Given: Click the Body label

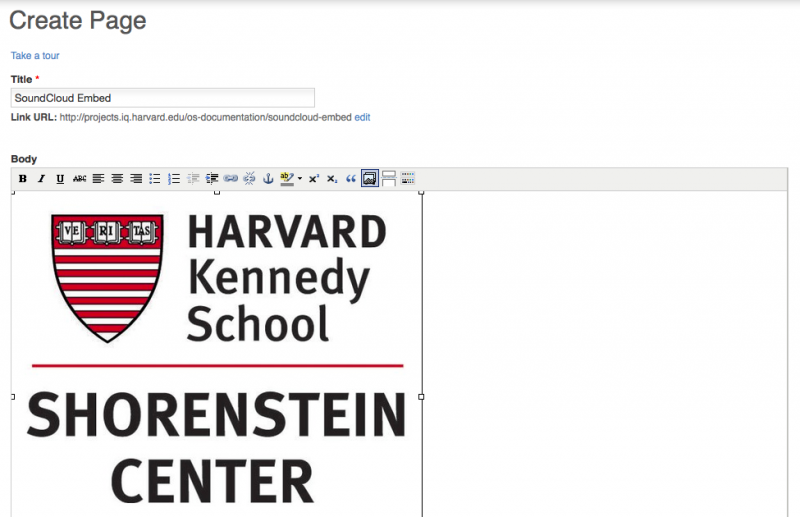Looking at the screenshot, I should pyautogui.click(x=24, y=159).
